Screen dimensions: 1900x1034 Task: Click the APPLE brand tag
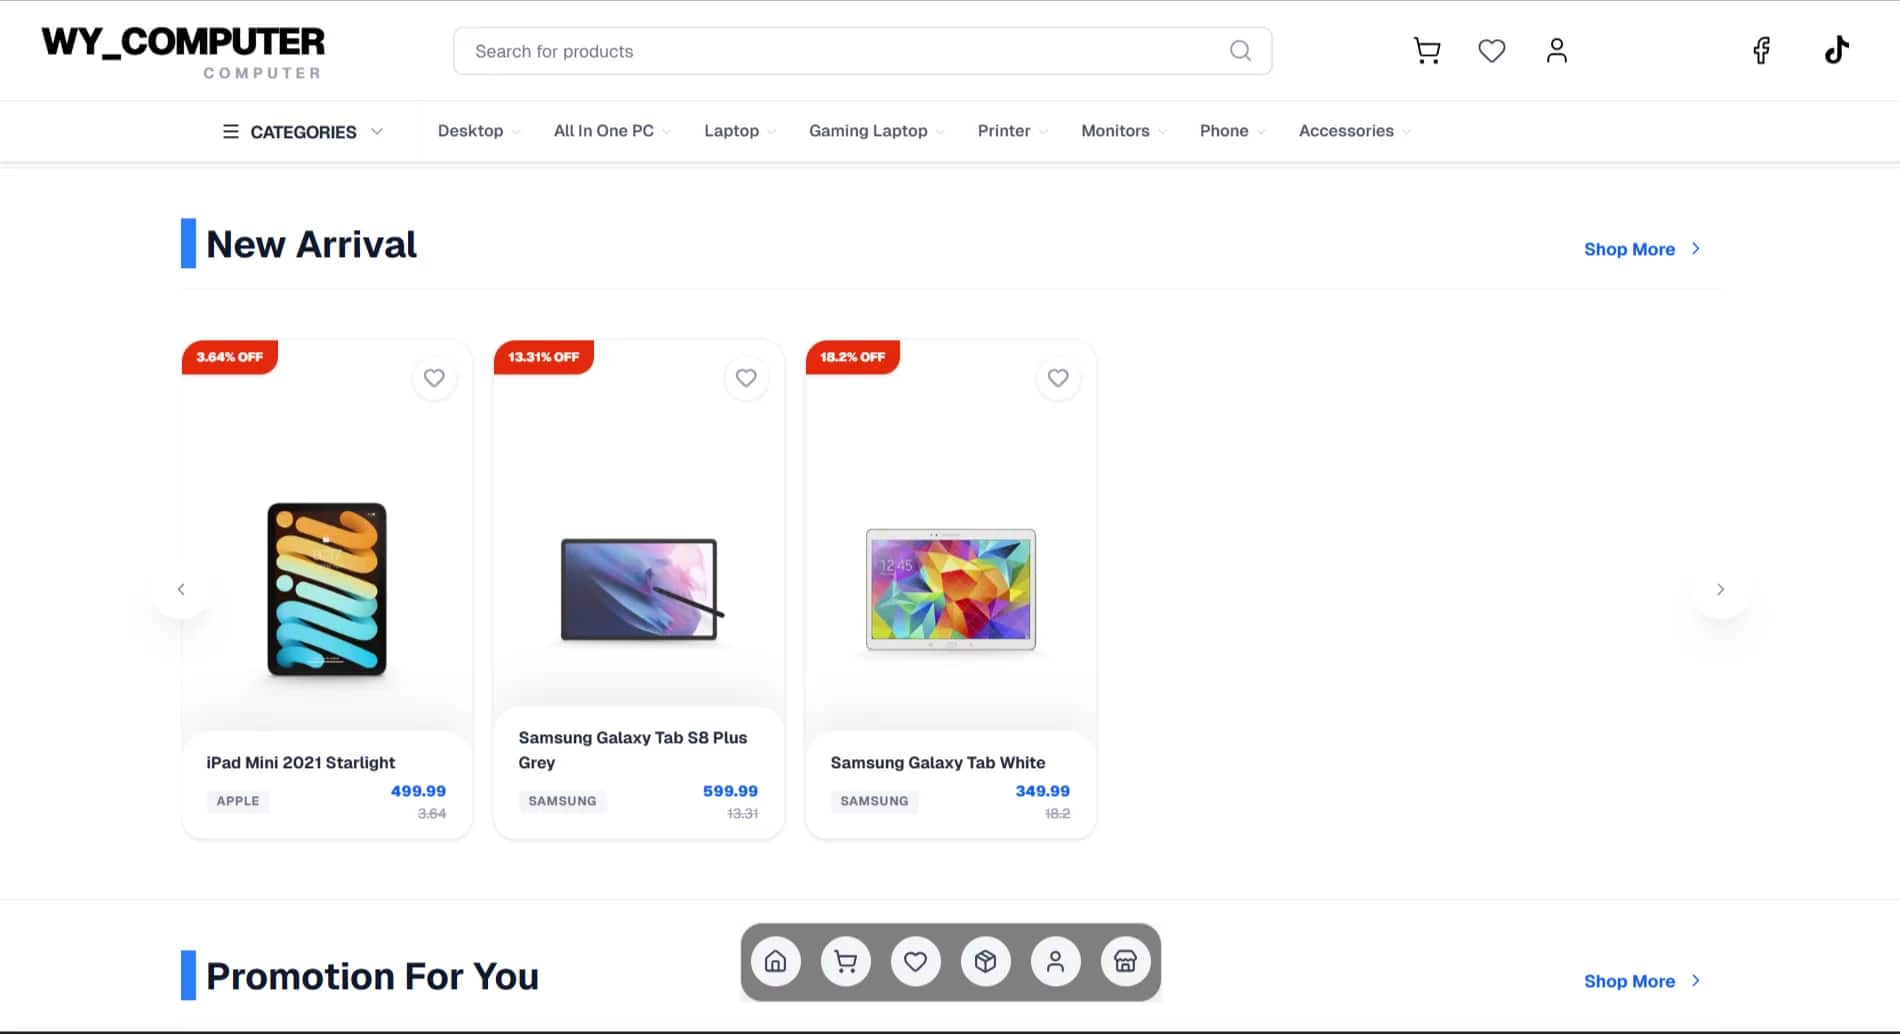tap(238, 801)
